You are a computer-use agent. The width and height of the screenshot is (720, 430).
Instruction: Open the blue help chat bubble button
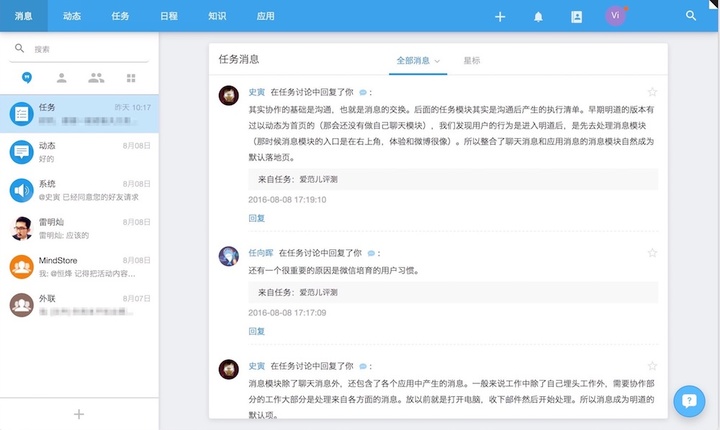689,401
